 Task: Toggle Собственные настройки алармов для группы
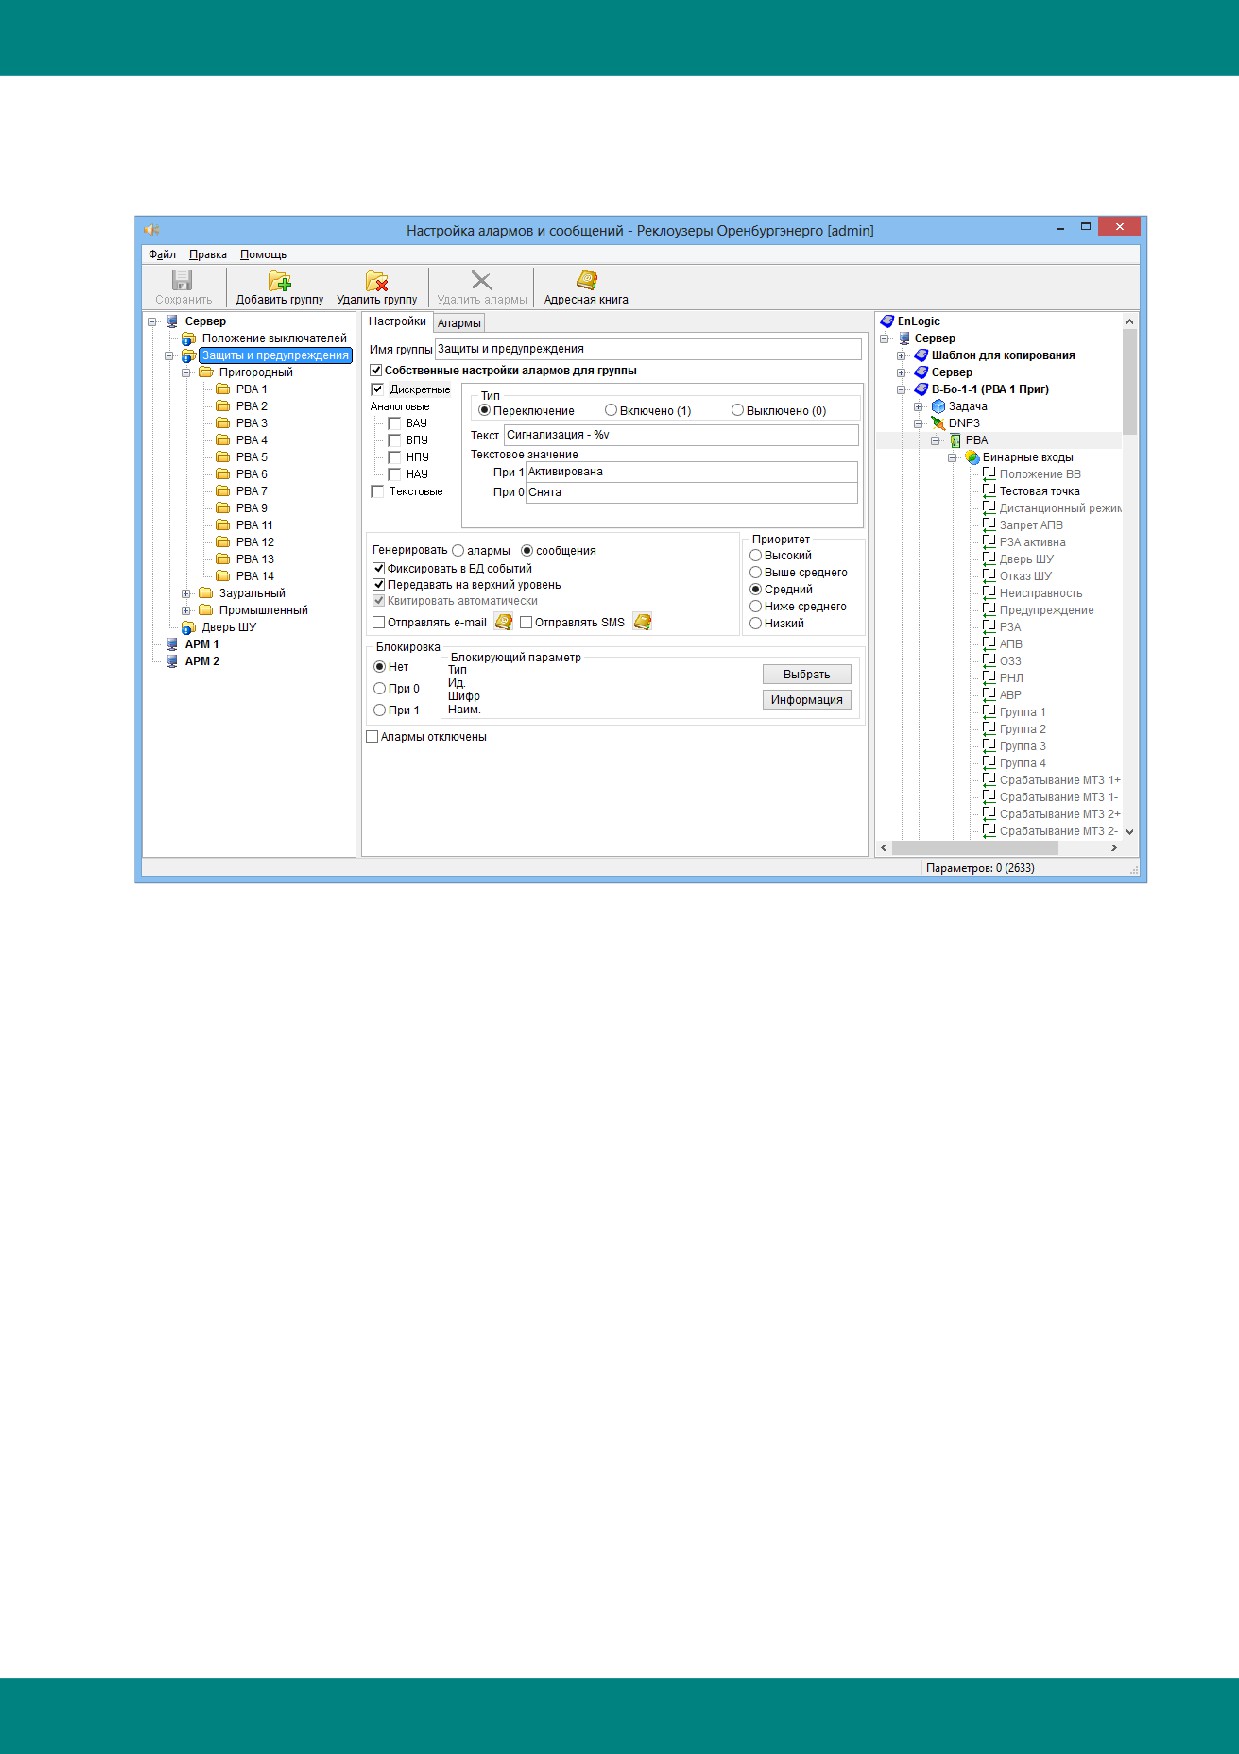[377, 370]
